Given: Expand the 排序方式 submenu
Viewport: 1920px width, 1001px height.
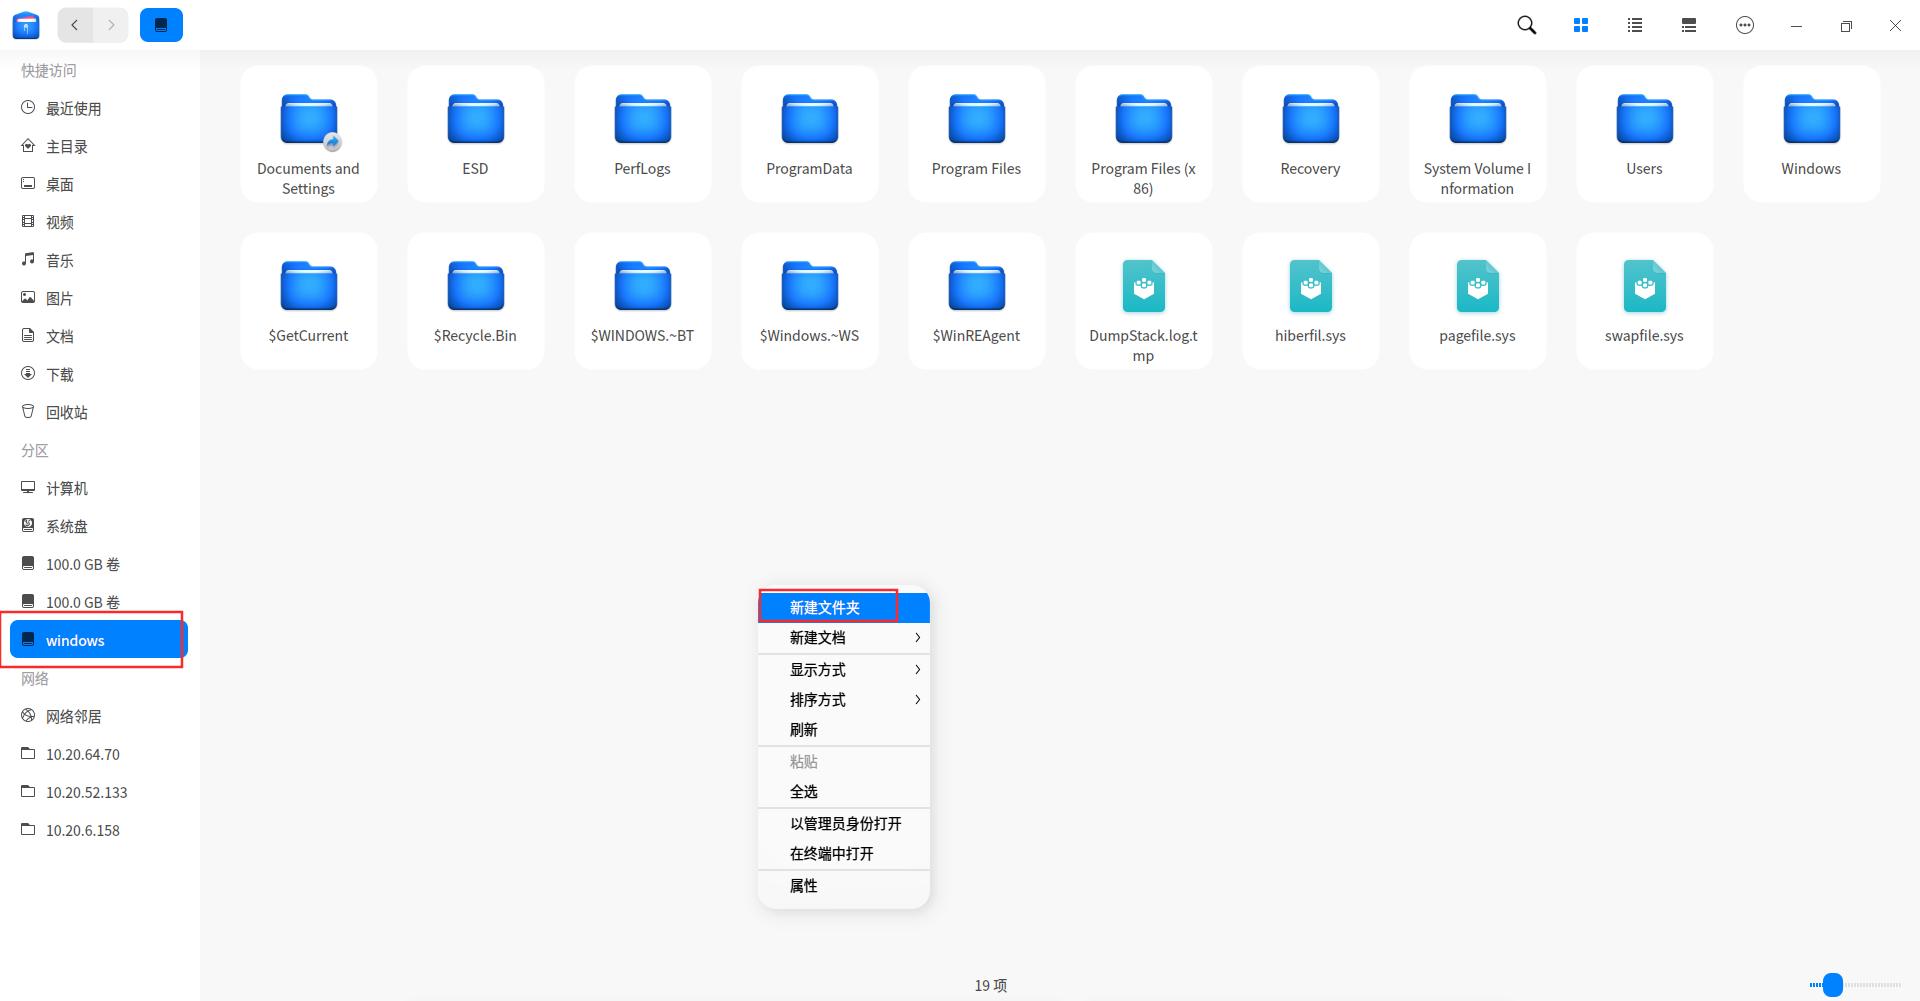Looking at the screenshot, I should click(844, 700).
